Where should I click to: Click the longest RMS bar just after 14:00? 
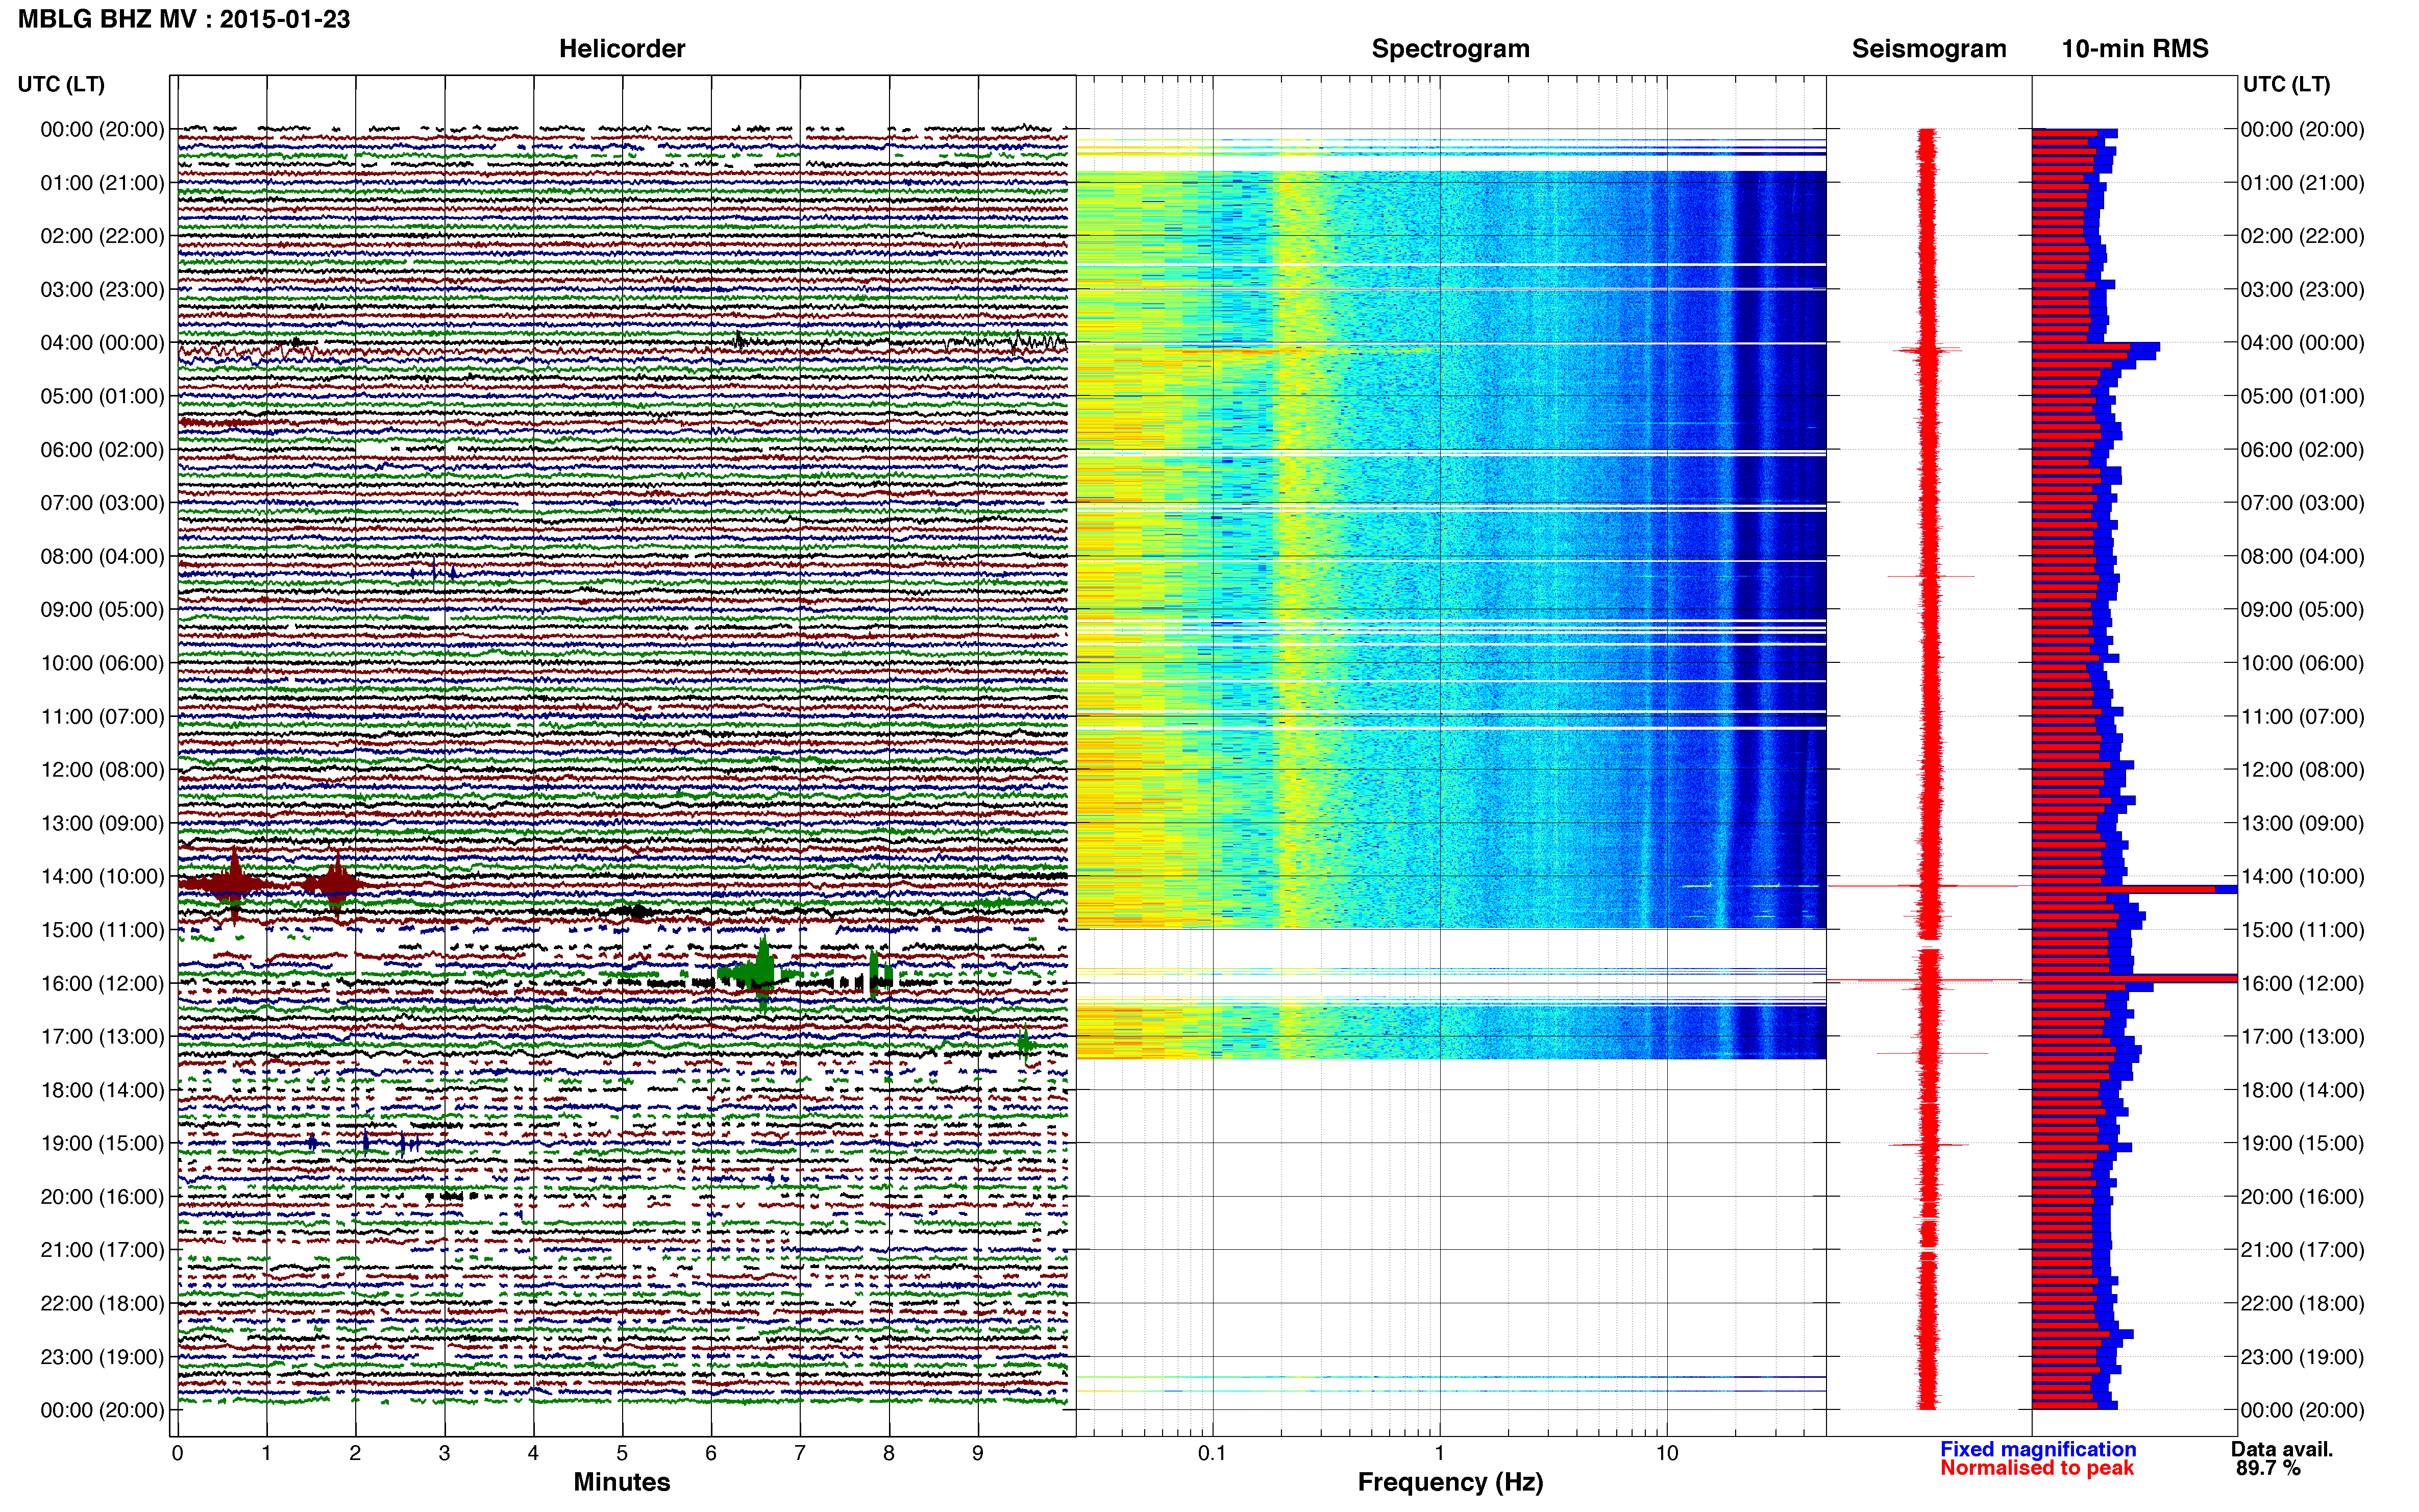tap(2134, 889)
